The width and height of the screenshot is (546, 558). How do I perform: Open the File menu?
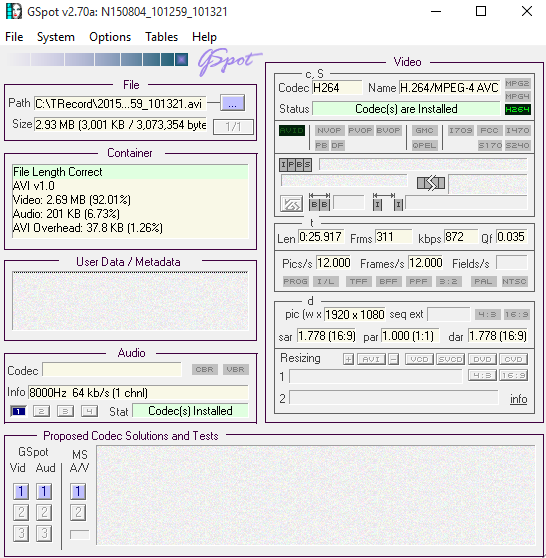14,37
